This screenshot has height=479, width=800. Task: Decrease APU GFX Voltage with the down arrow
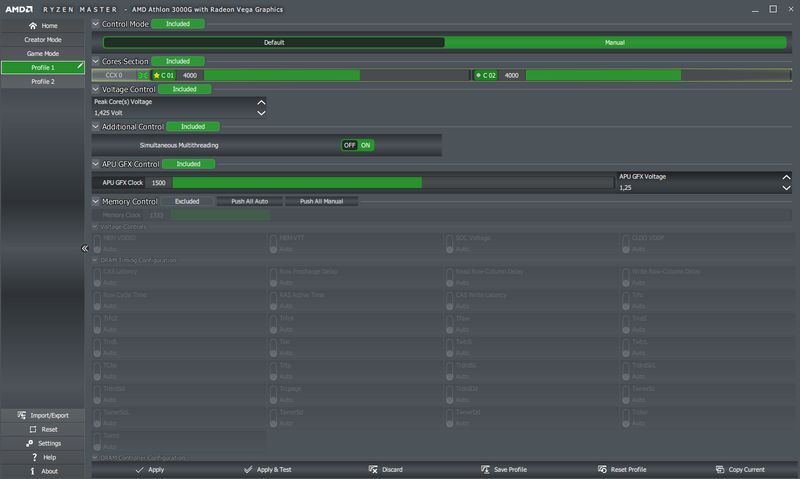(x=786, y=188)
